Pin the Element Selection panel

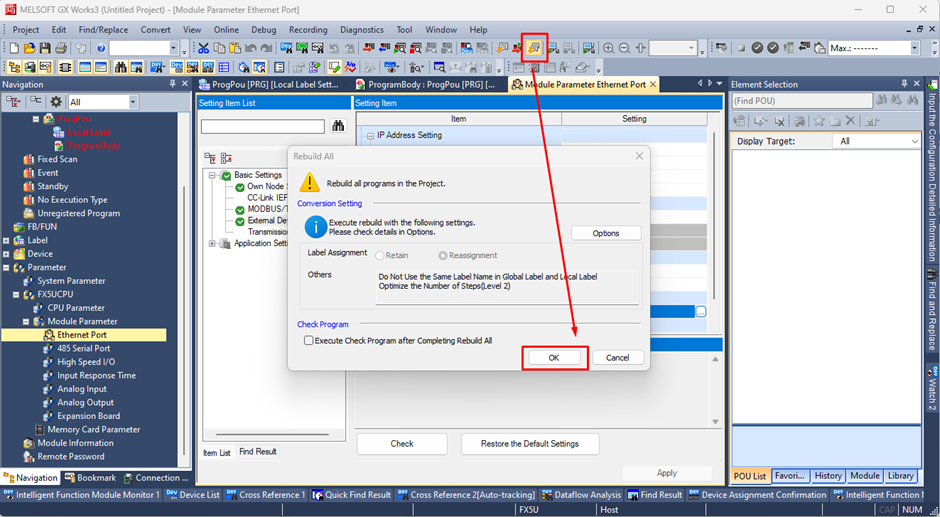coord(905,85)
